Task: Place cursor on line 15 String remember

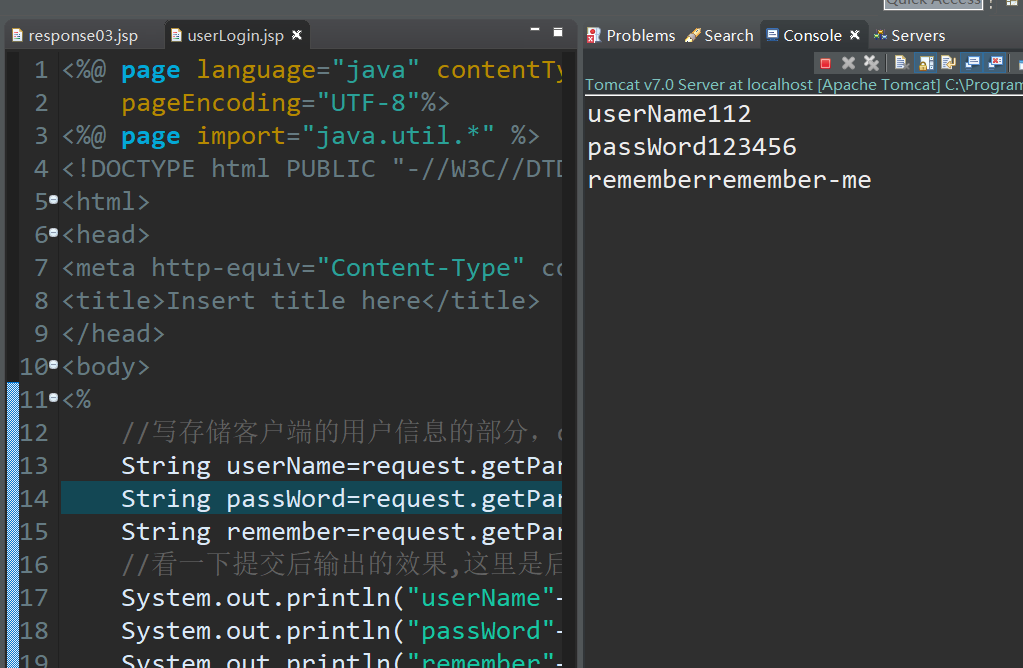Action: click(341, 532)
